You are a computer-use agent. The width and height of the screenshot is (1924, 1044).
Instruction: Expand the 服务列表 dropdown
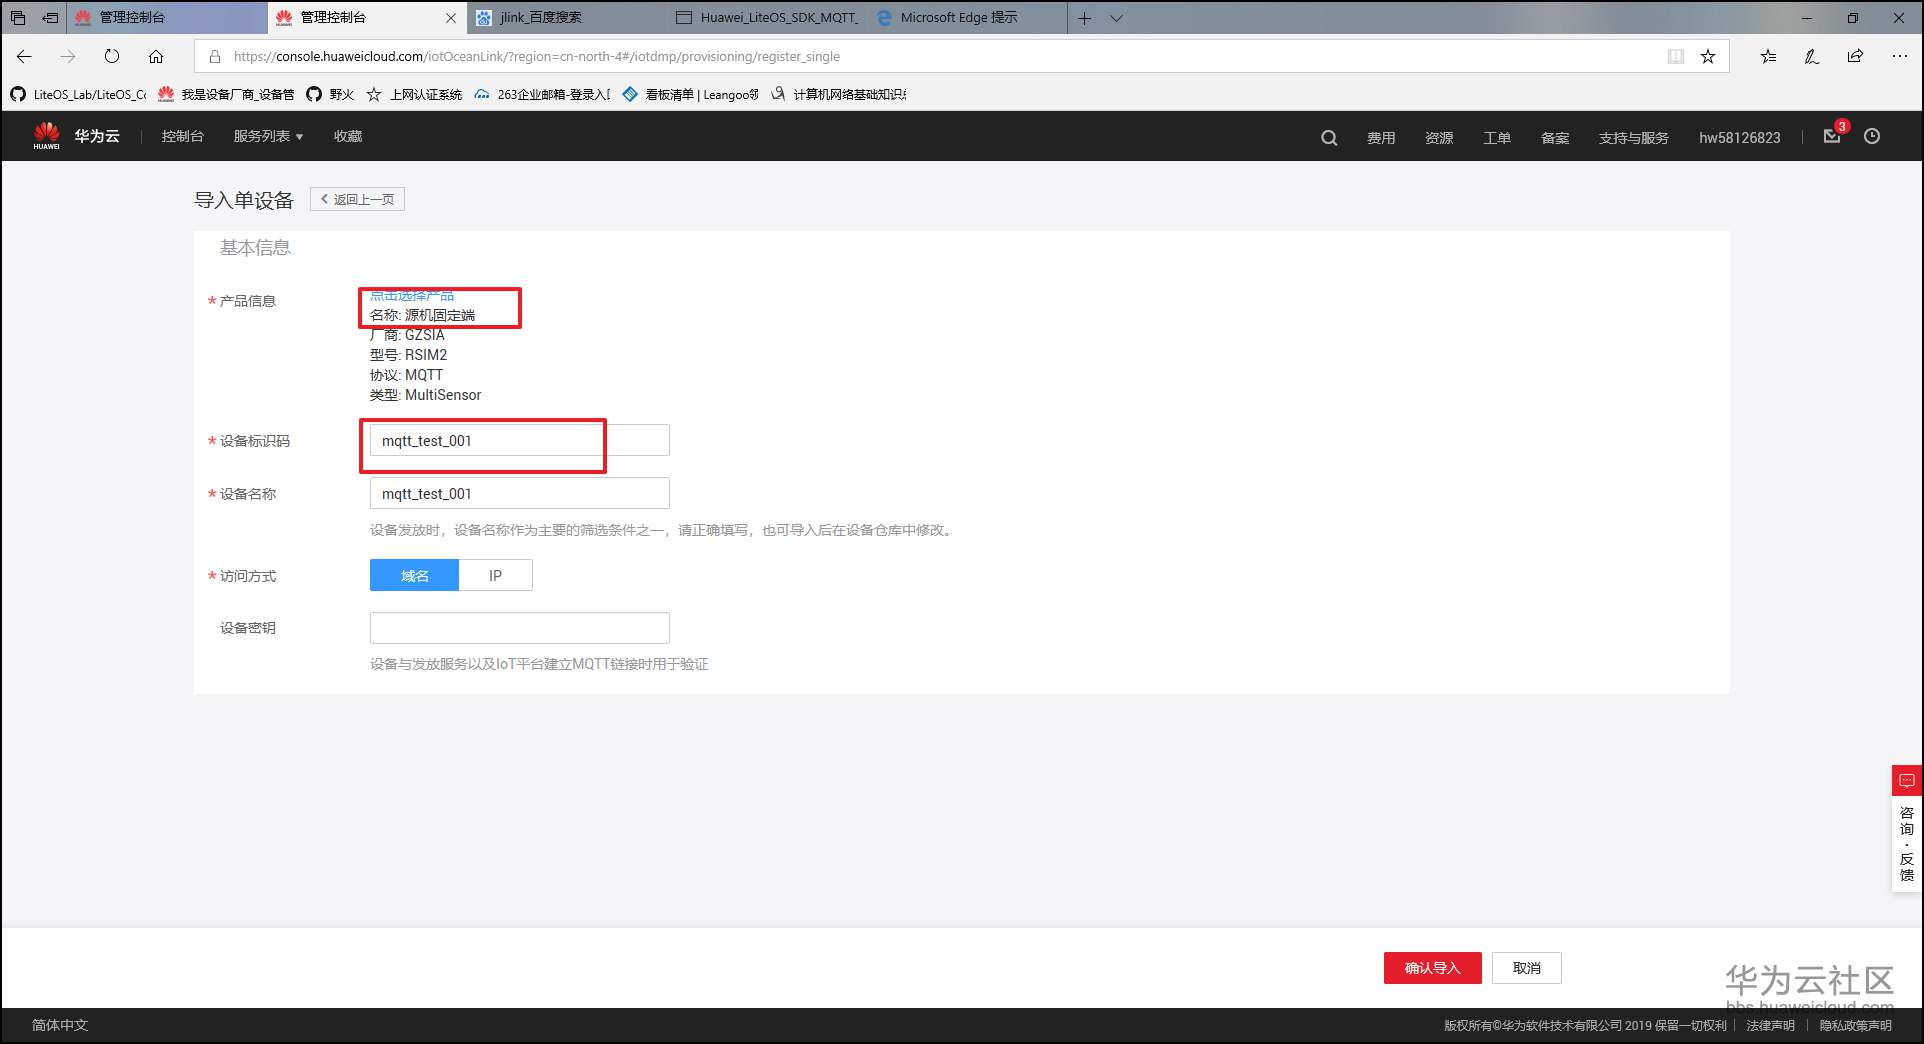pyautogui.click(x=268, y=136)
